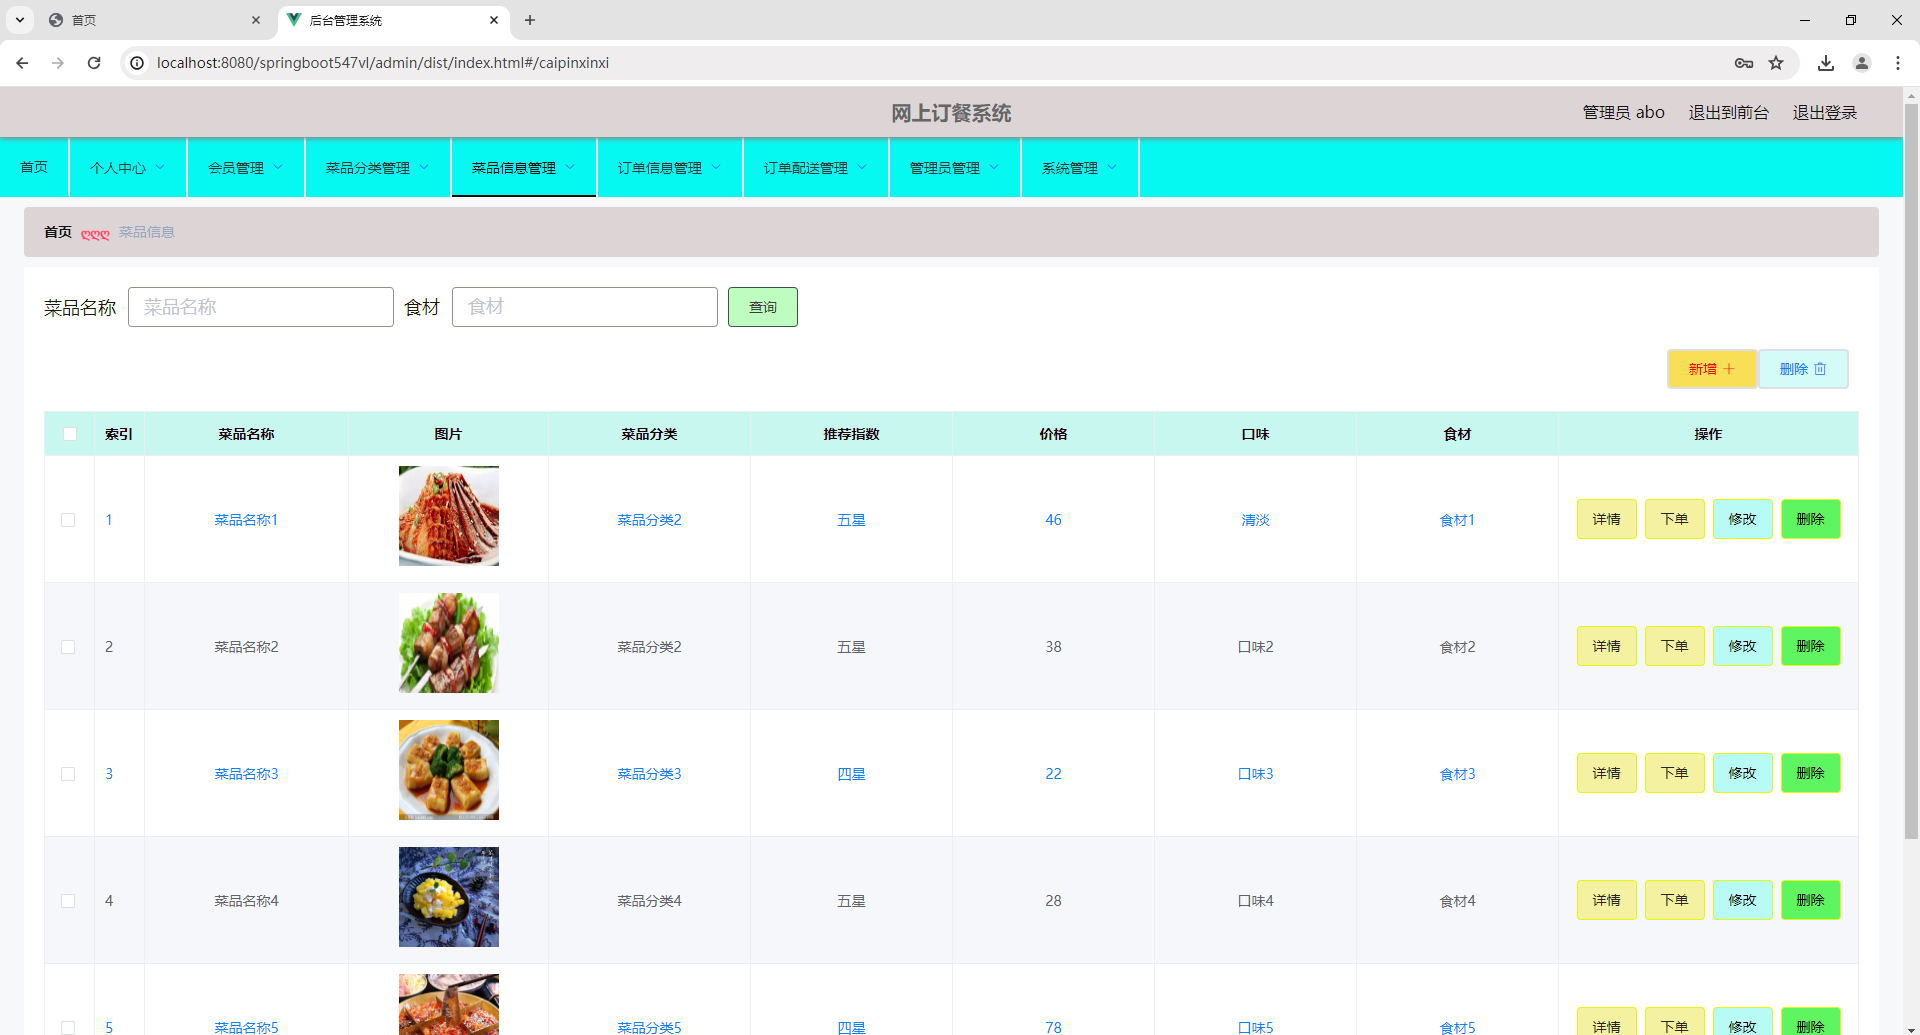1920x1035 pixels.
Task: Reload the current page
Action: [x=94, y=62]
